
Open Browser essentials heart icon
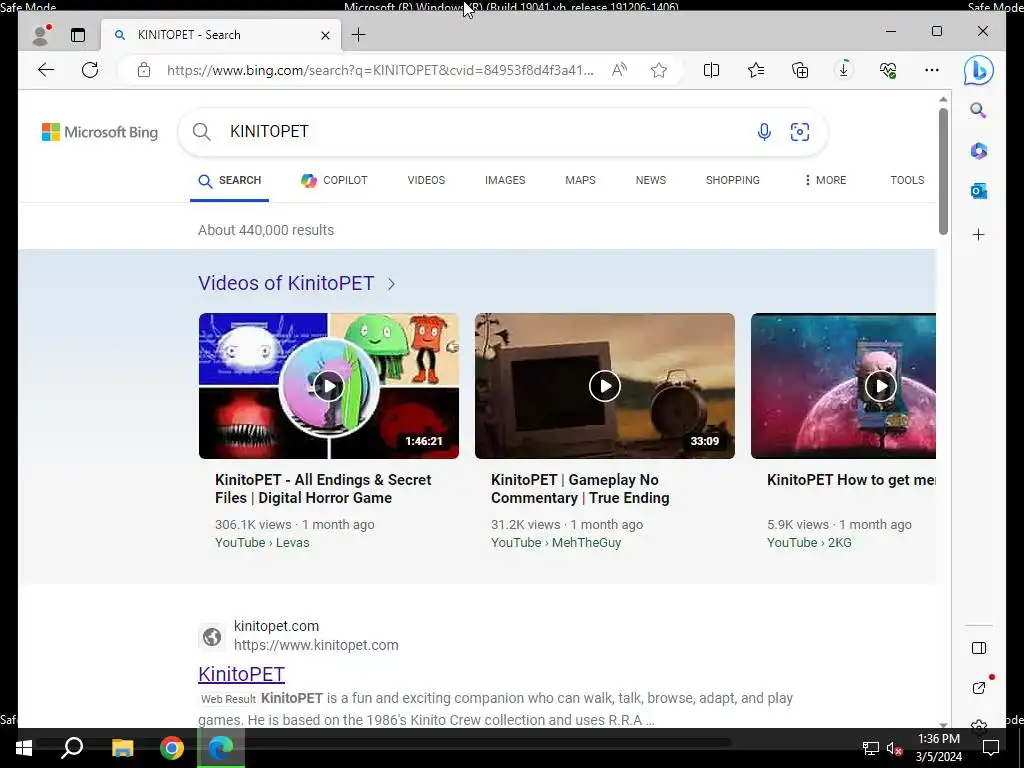tap(888, 70)
